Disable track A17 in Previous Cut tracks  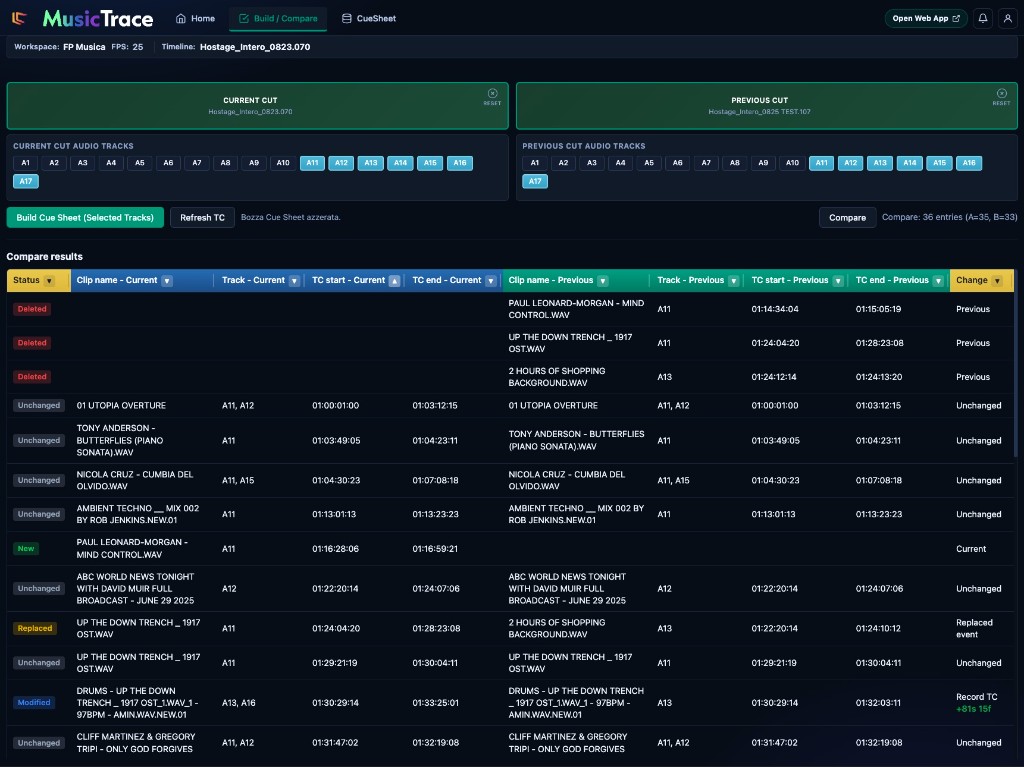[x=535, y=181]
